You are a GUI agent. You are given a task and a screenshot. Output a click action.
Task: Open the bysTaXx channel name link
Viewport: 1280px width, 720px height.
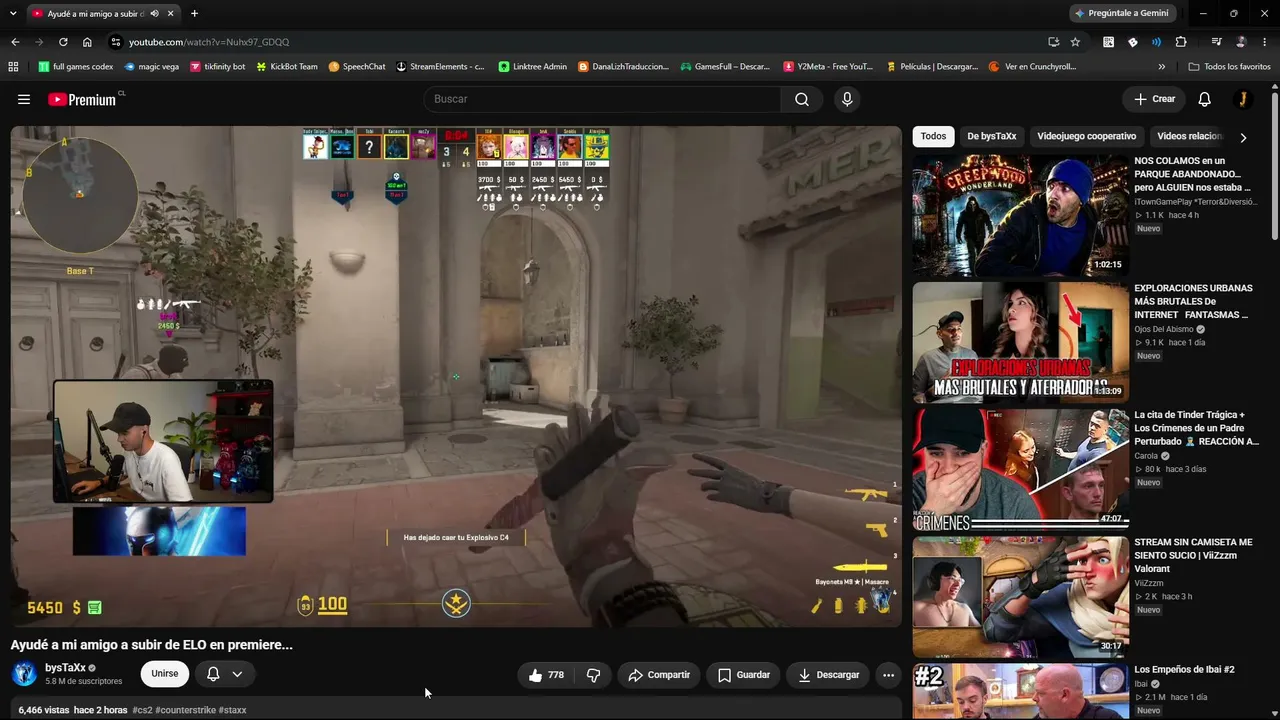[x=65, y=668]
